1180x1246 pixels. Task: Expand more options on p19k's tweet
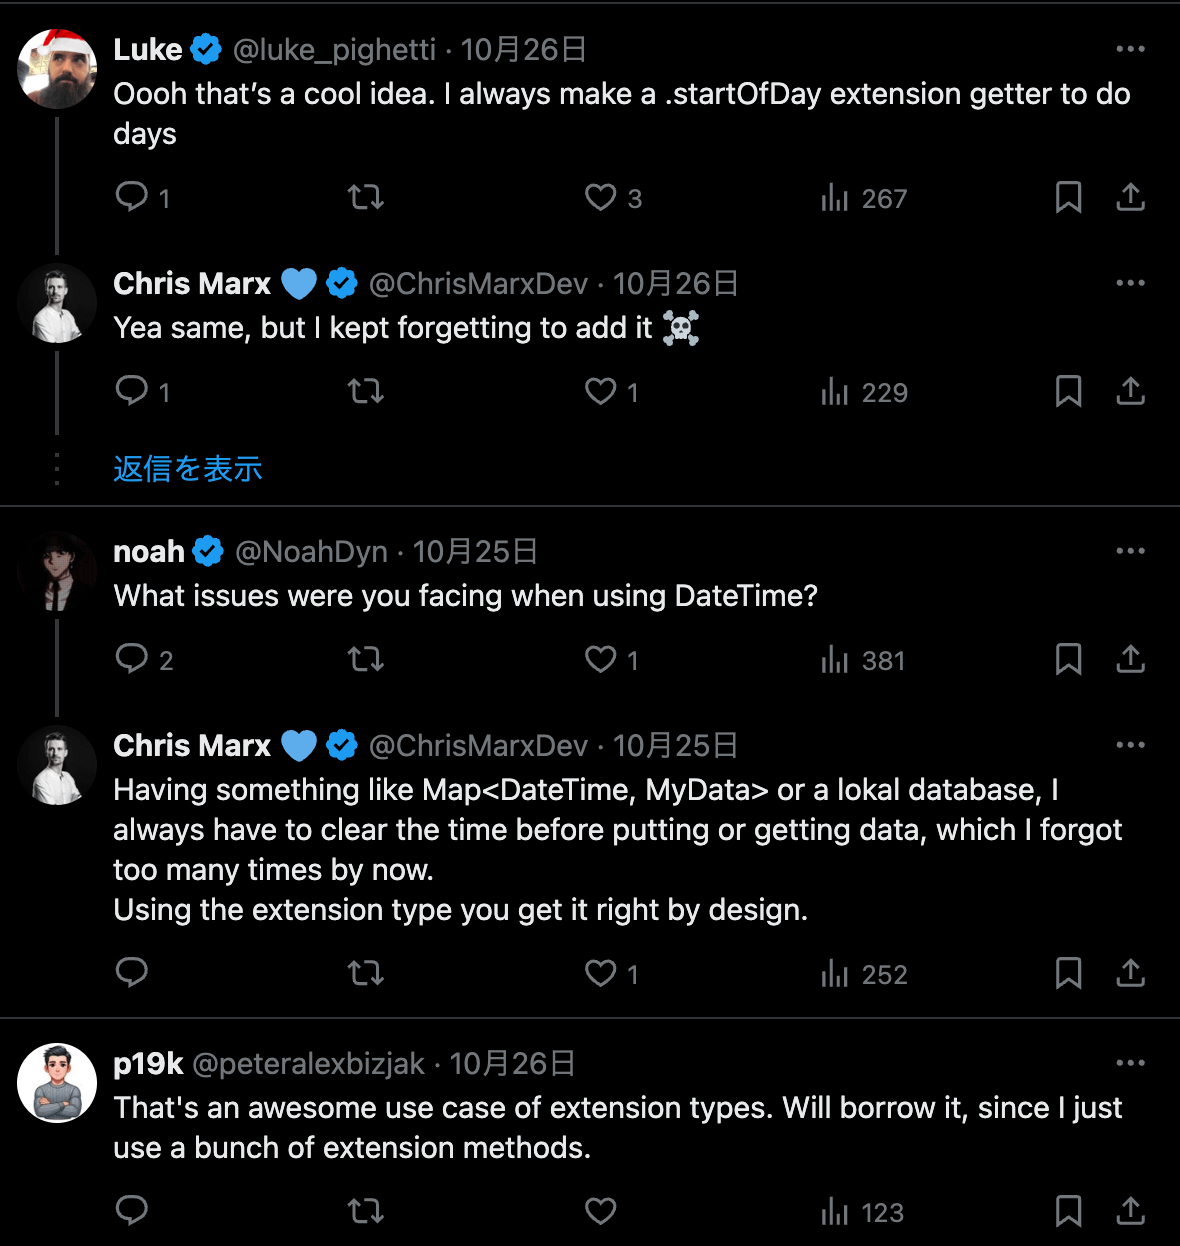tap(1130, 1063)
